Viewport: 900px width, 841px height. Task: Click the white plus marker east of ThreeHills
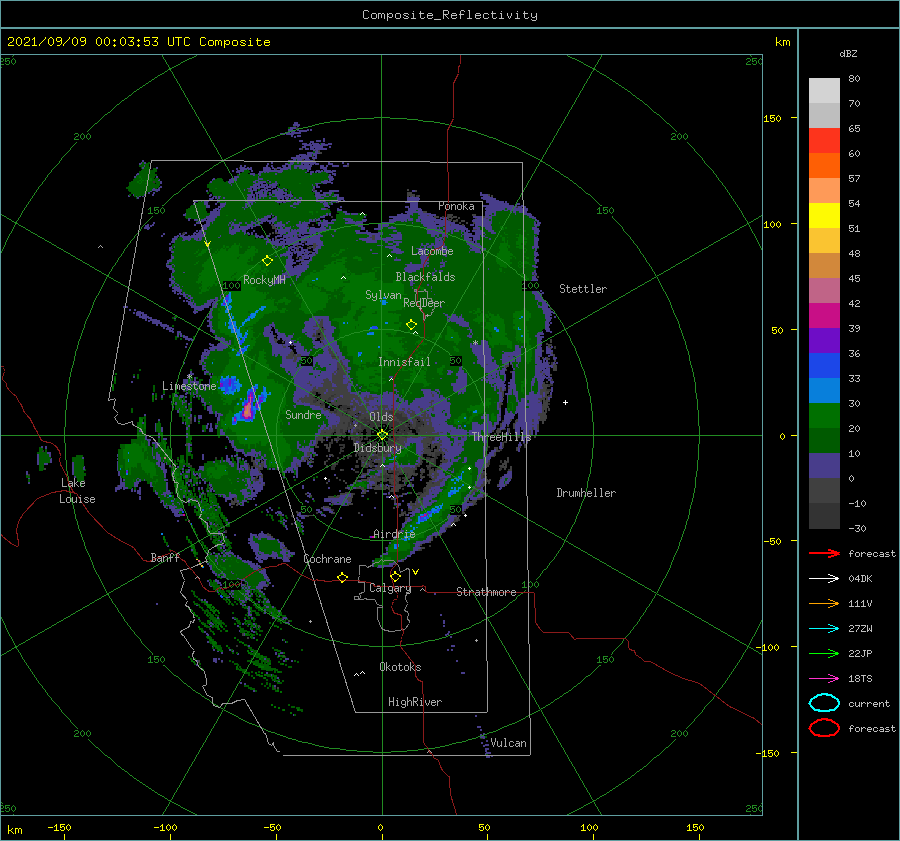[x=565, y=402]
